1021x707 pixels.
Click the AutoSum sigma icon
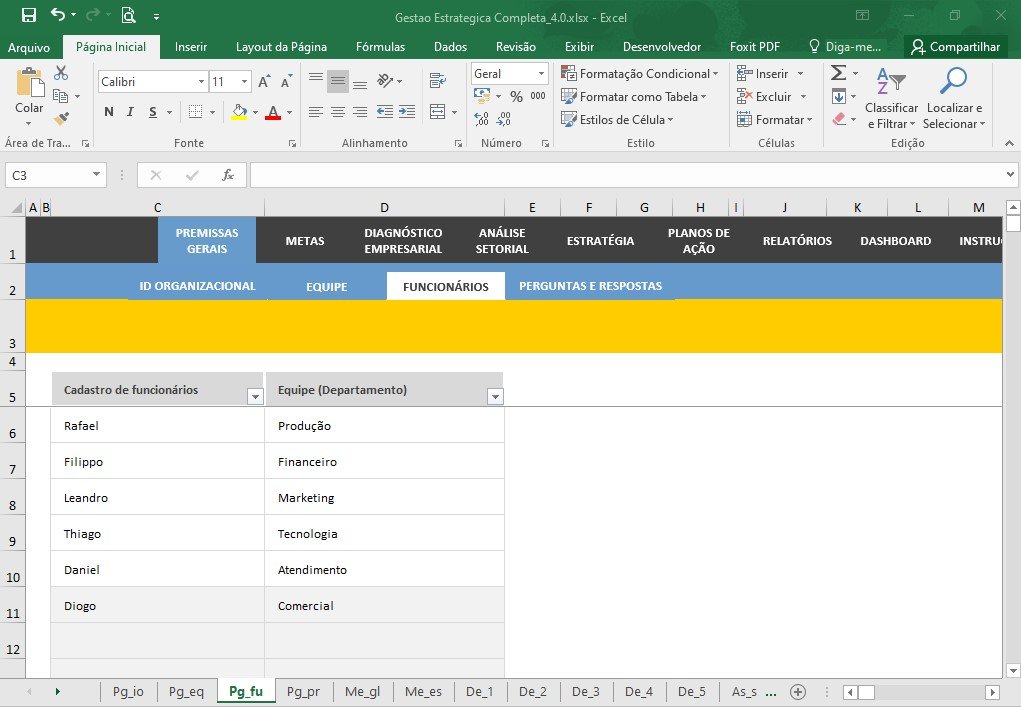click(x=839, y=72)
